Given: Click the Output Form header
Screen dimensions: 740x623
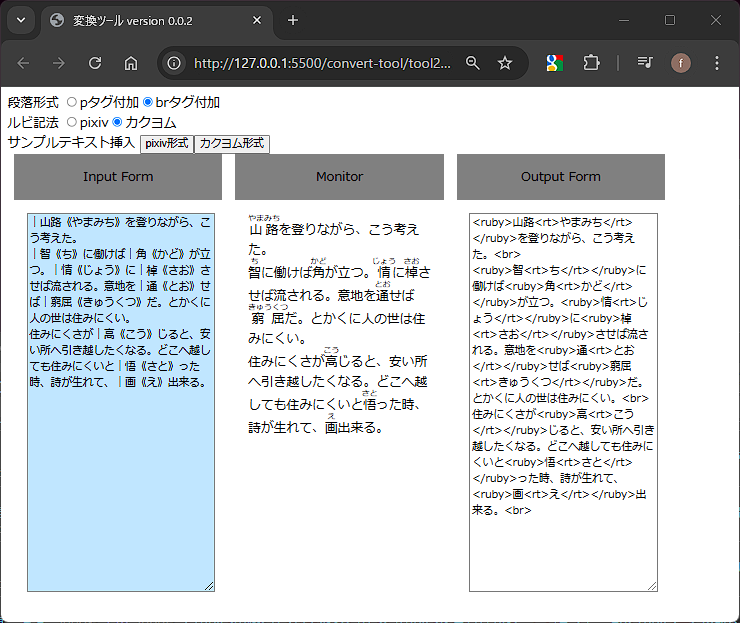Looking at the screenshot, I should pyautogui.click(x=561, y=177).
